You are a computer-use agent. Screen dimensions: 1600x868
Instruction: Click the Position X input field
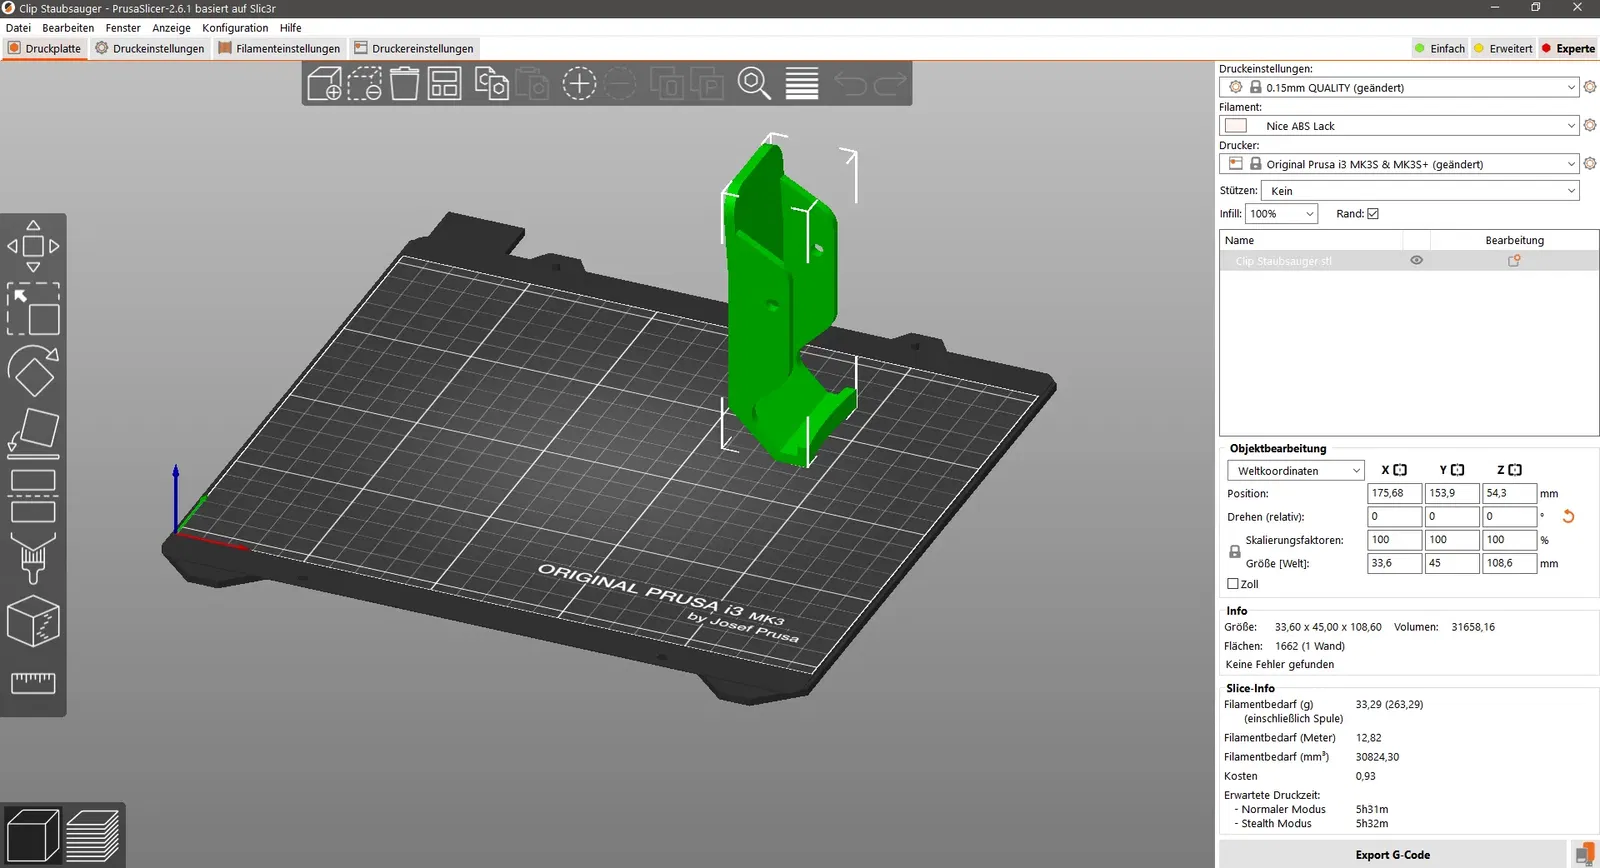pos(1394,493)
